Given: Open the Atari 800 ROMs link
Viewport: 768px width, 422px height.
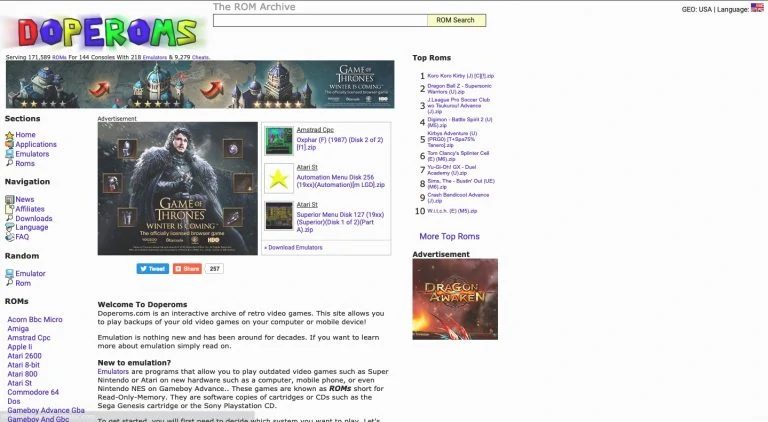Looking at the screenshot, I should [x=22, y=374].
